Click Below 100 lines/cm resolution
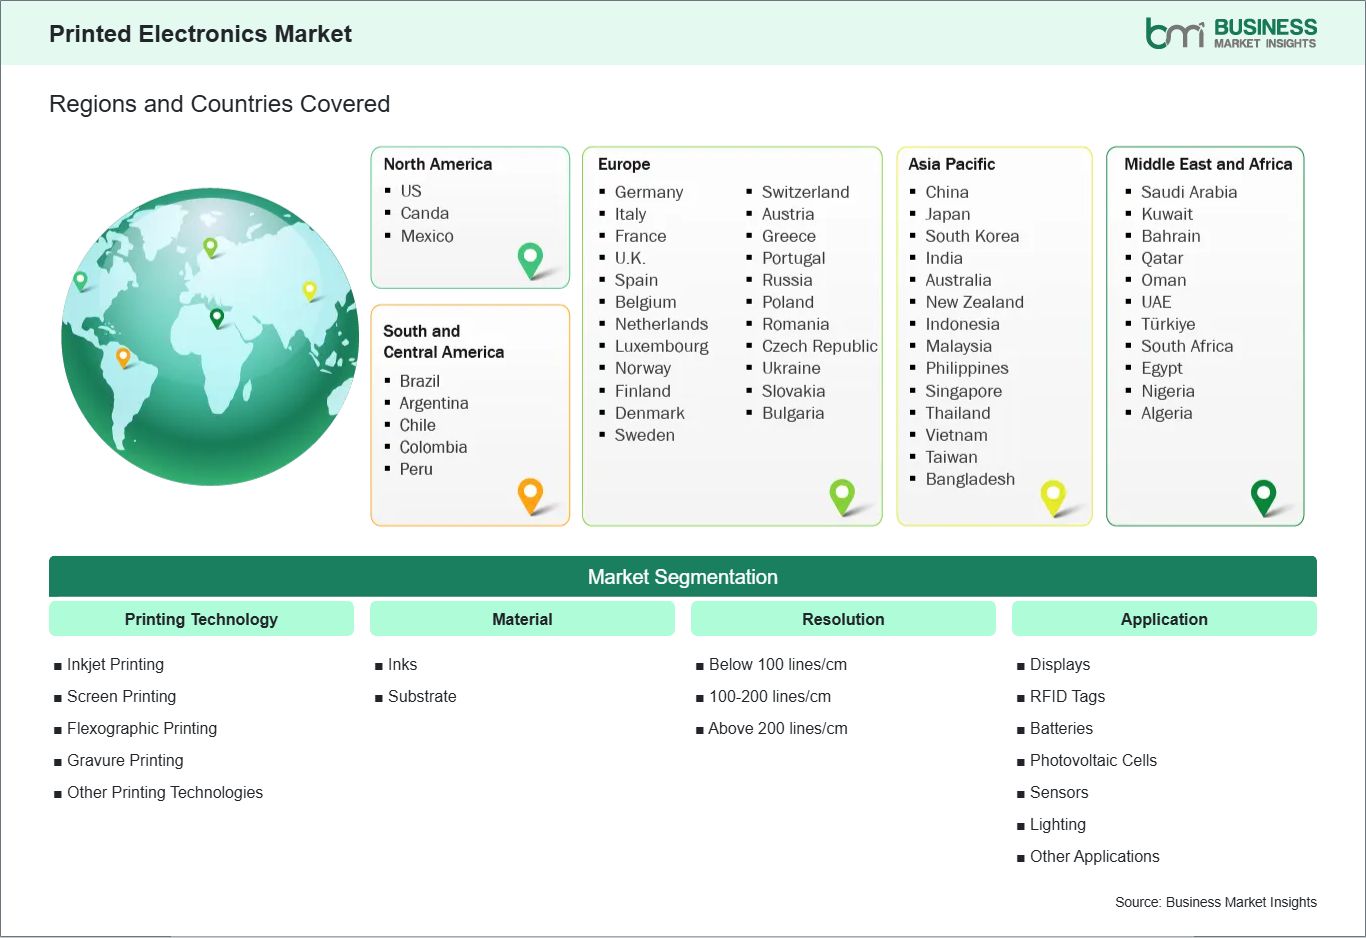 (x=778, y=664)
